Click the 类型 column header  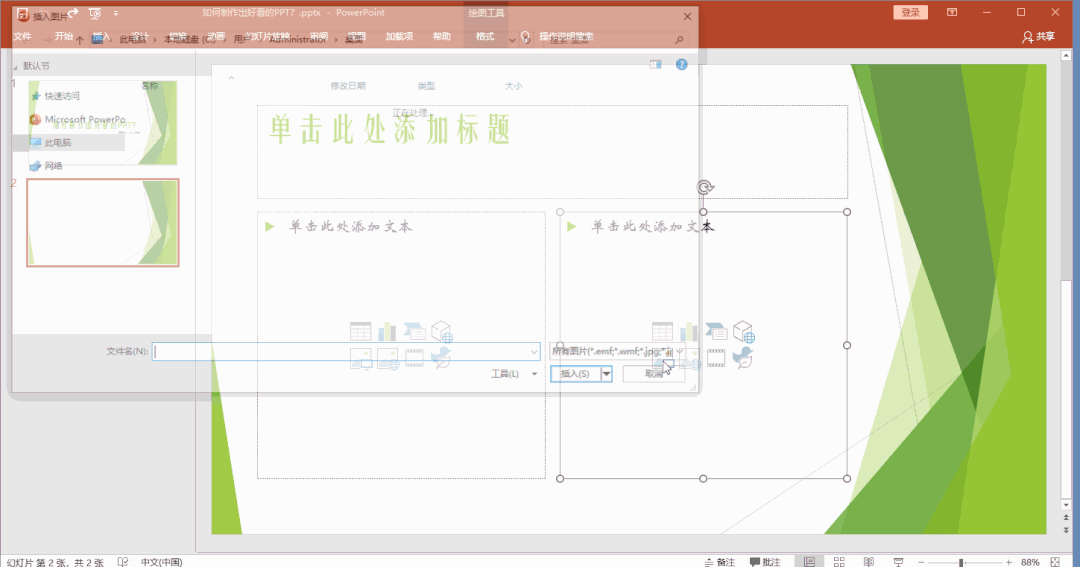[426, 85]
